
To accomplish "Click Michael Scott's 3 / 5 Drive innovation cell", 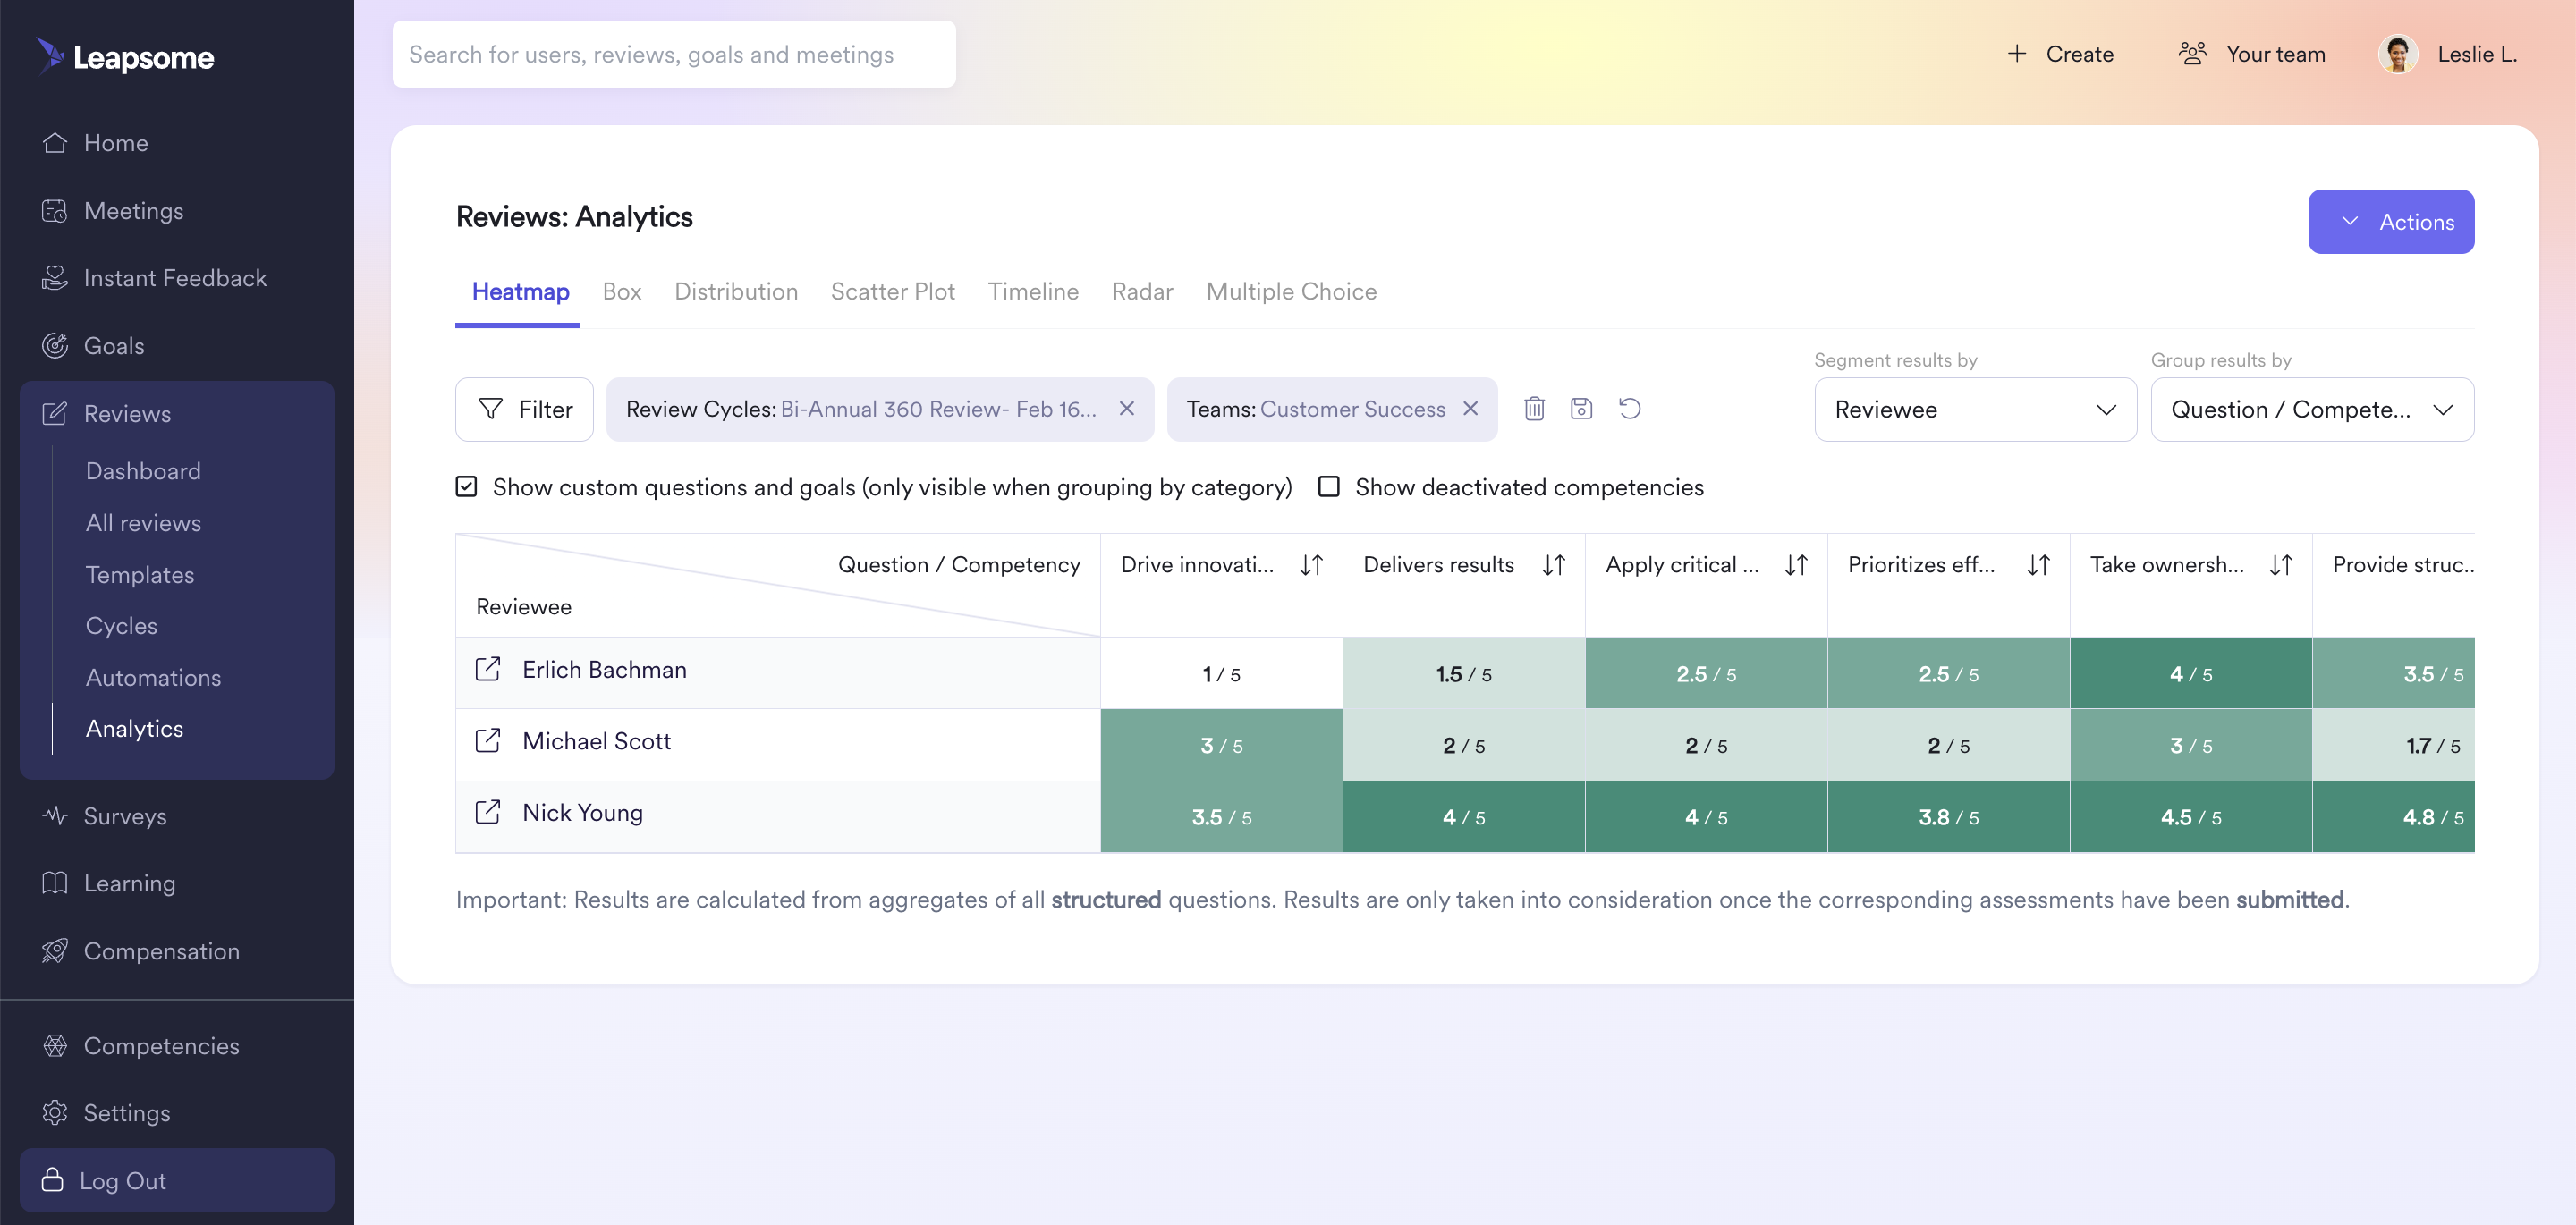I will (x=1221, y=745).
